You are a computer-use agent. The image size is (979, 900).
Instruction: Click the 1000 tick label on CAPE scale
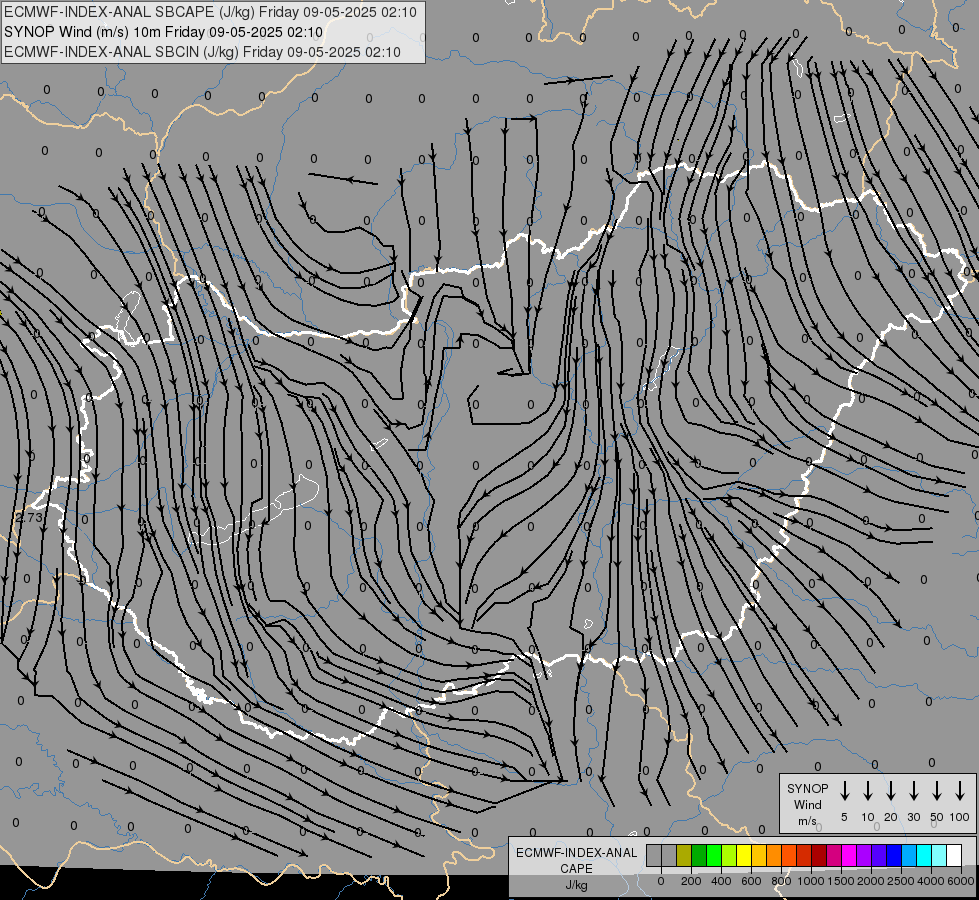(811, 881)
